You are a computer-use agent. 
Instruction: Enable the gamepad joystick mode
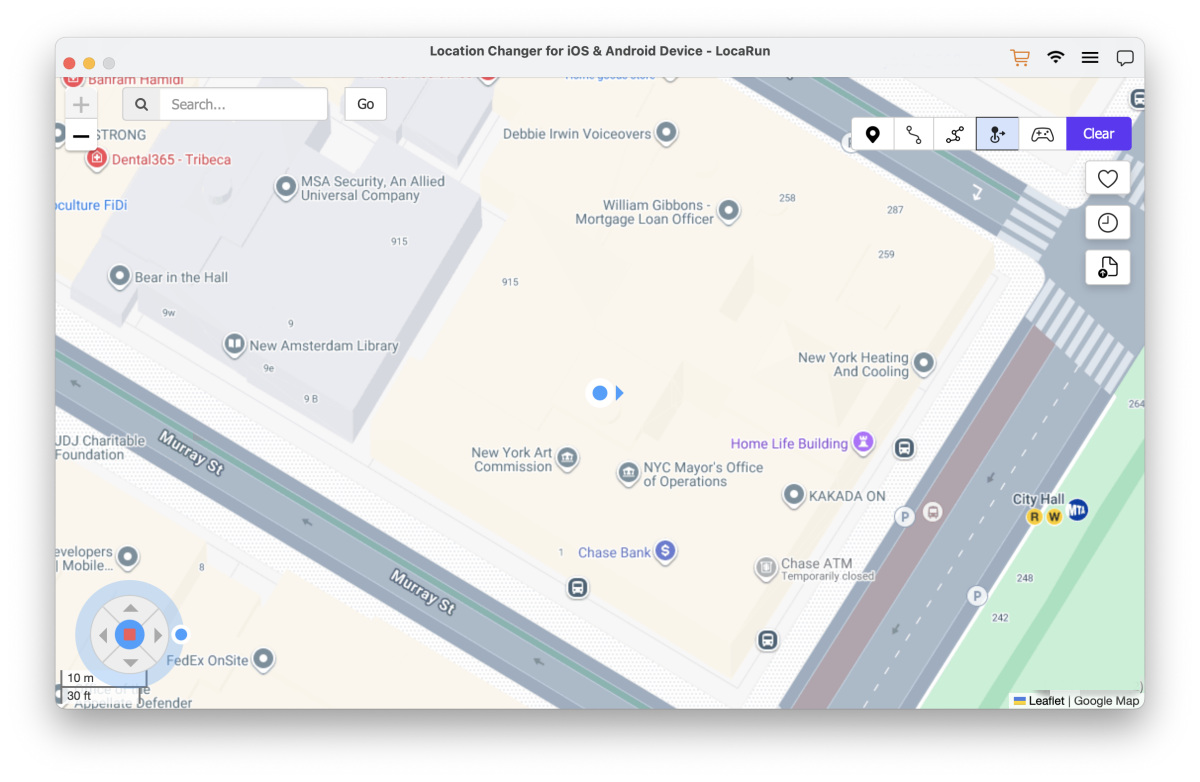click(1042, 134)
